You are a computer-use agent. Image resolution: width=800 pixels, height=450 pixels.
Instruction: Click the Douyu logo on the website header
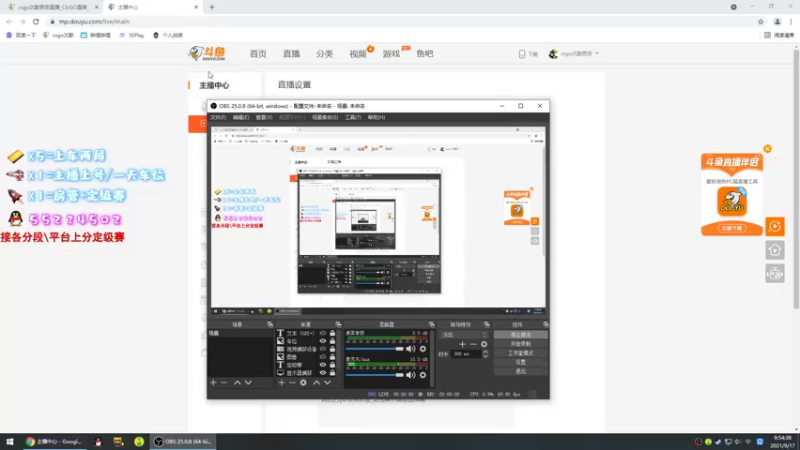[x=207, y=53]
